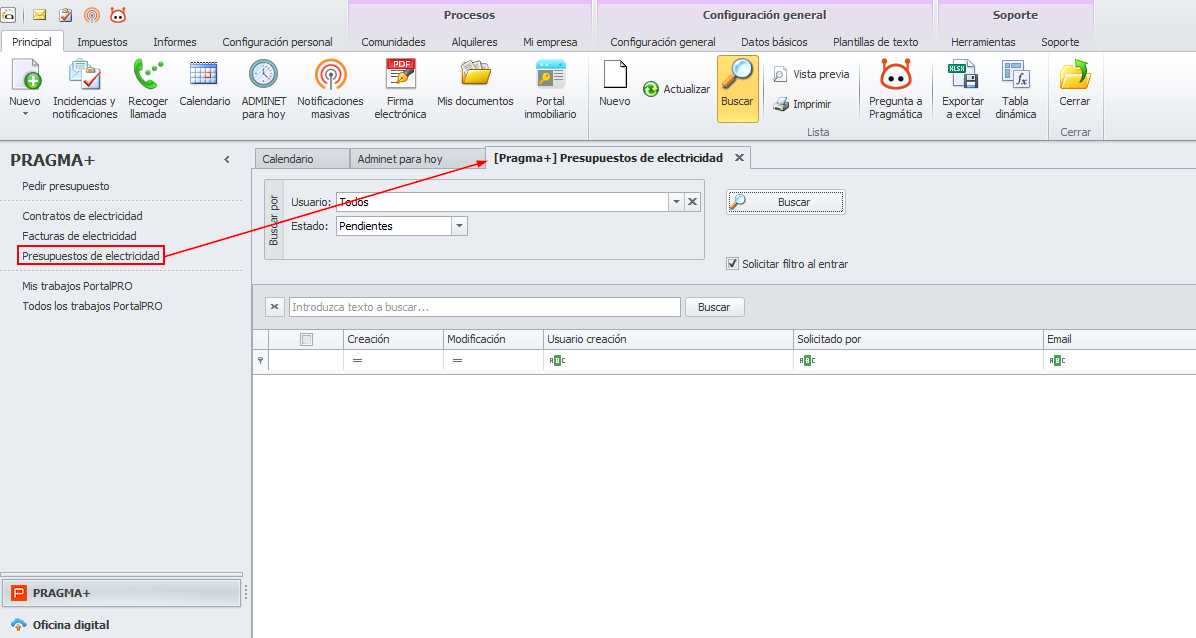Image resolution: width=1196 pixels, height=638 pixels.
Task: Click the red mascot icon in the quick access bar
Action: [x=117, y=14]
